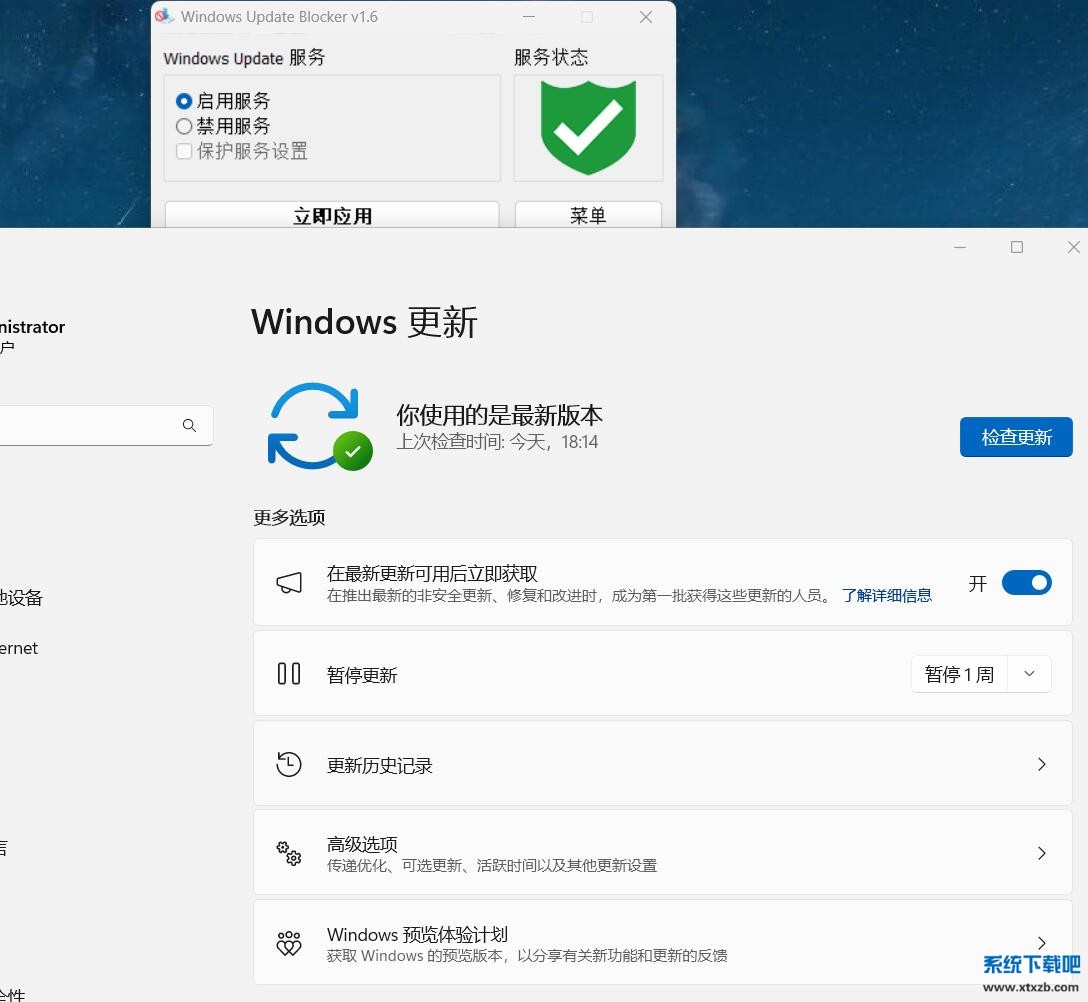
Task: Open the 暂停1周 dropdown
Action: (x=1028, y=673)
